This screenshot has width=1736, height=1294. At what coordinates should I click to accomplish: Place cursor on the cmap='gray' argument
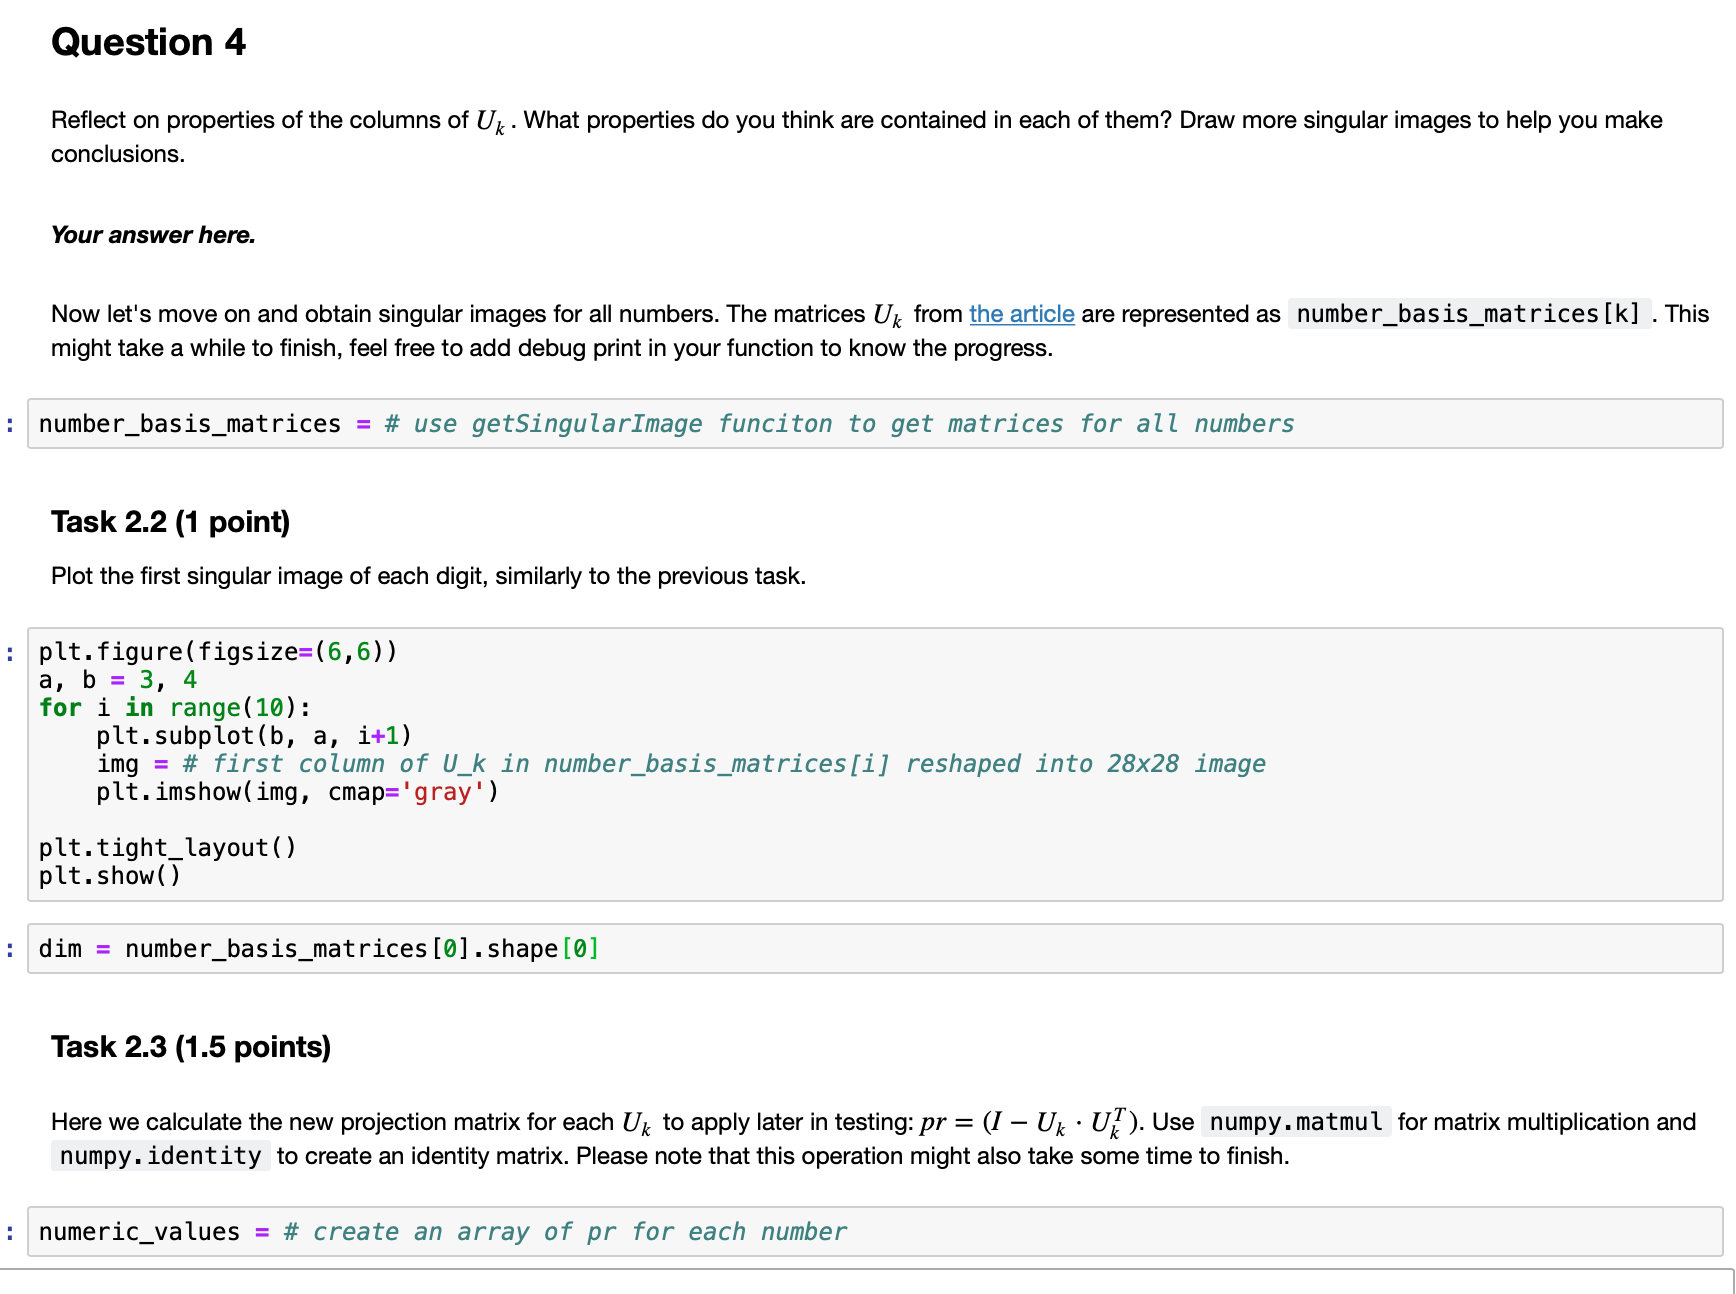pyautogui.click(x=440, y=792)
